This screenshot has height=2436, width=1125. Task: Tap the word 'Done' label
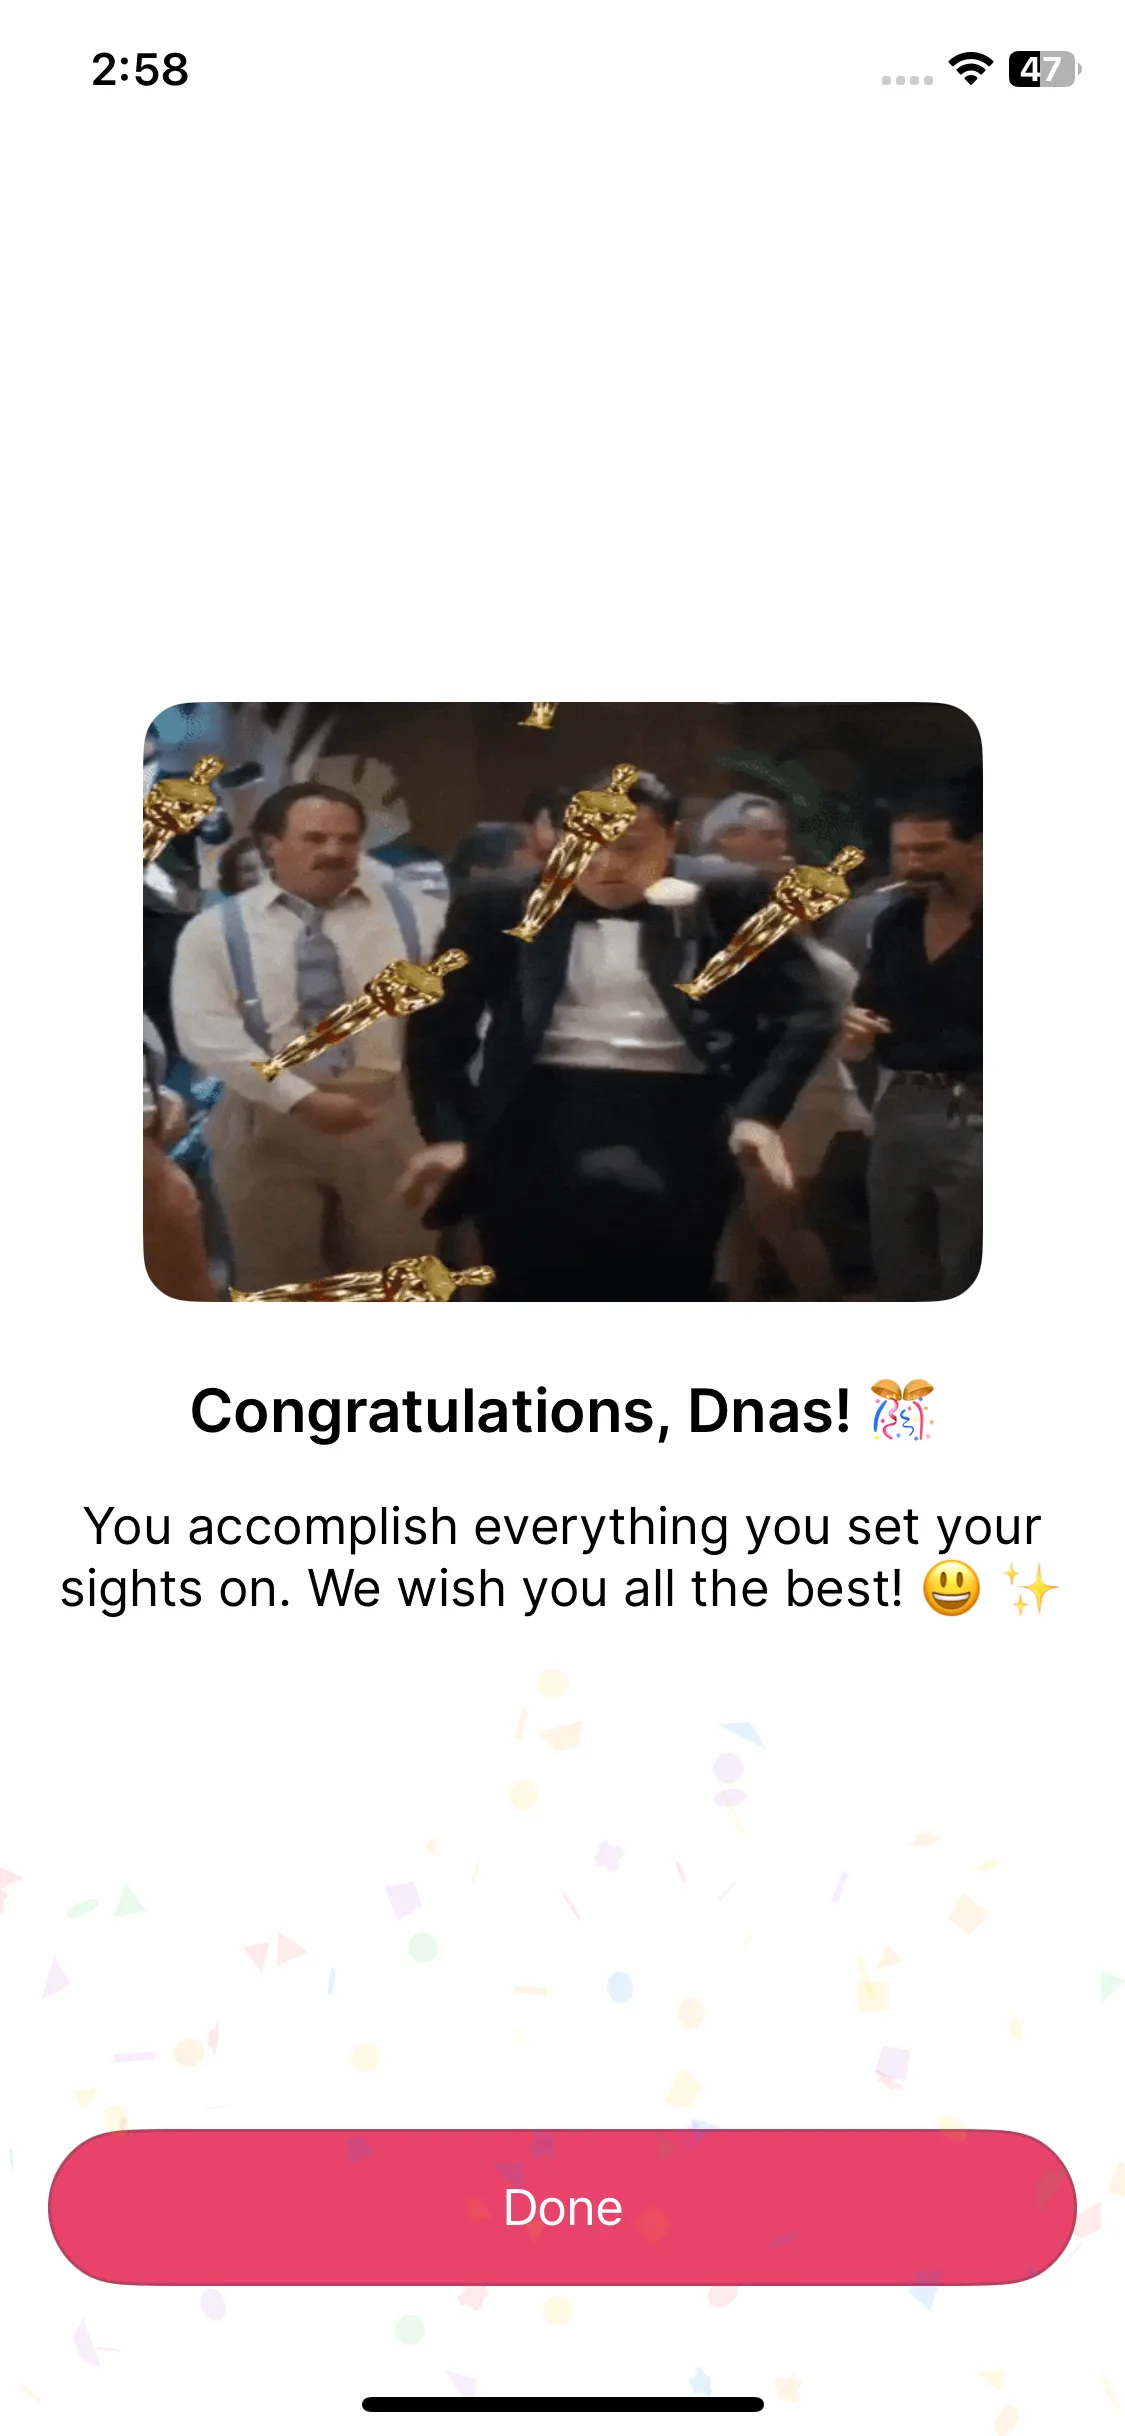563,2207
